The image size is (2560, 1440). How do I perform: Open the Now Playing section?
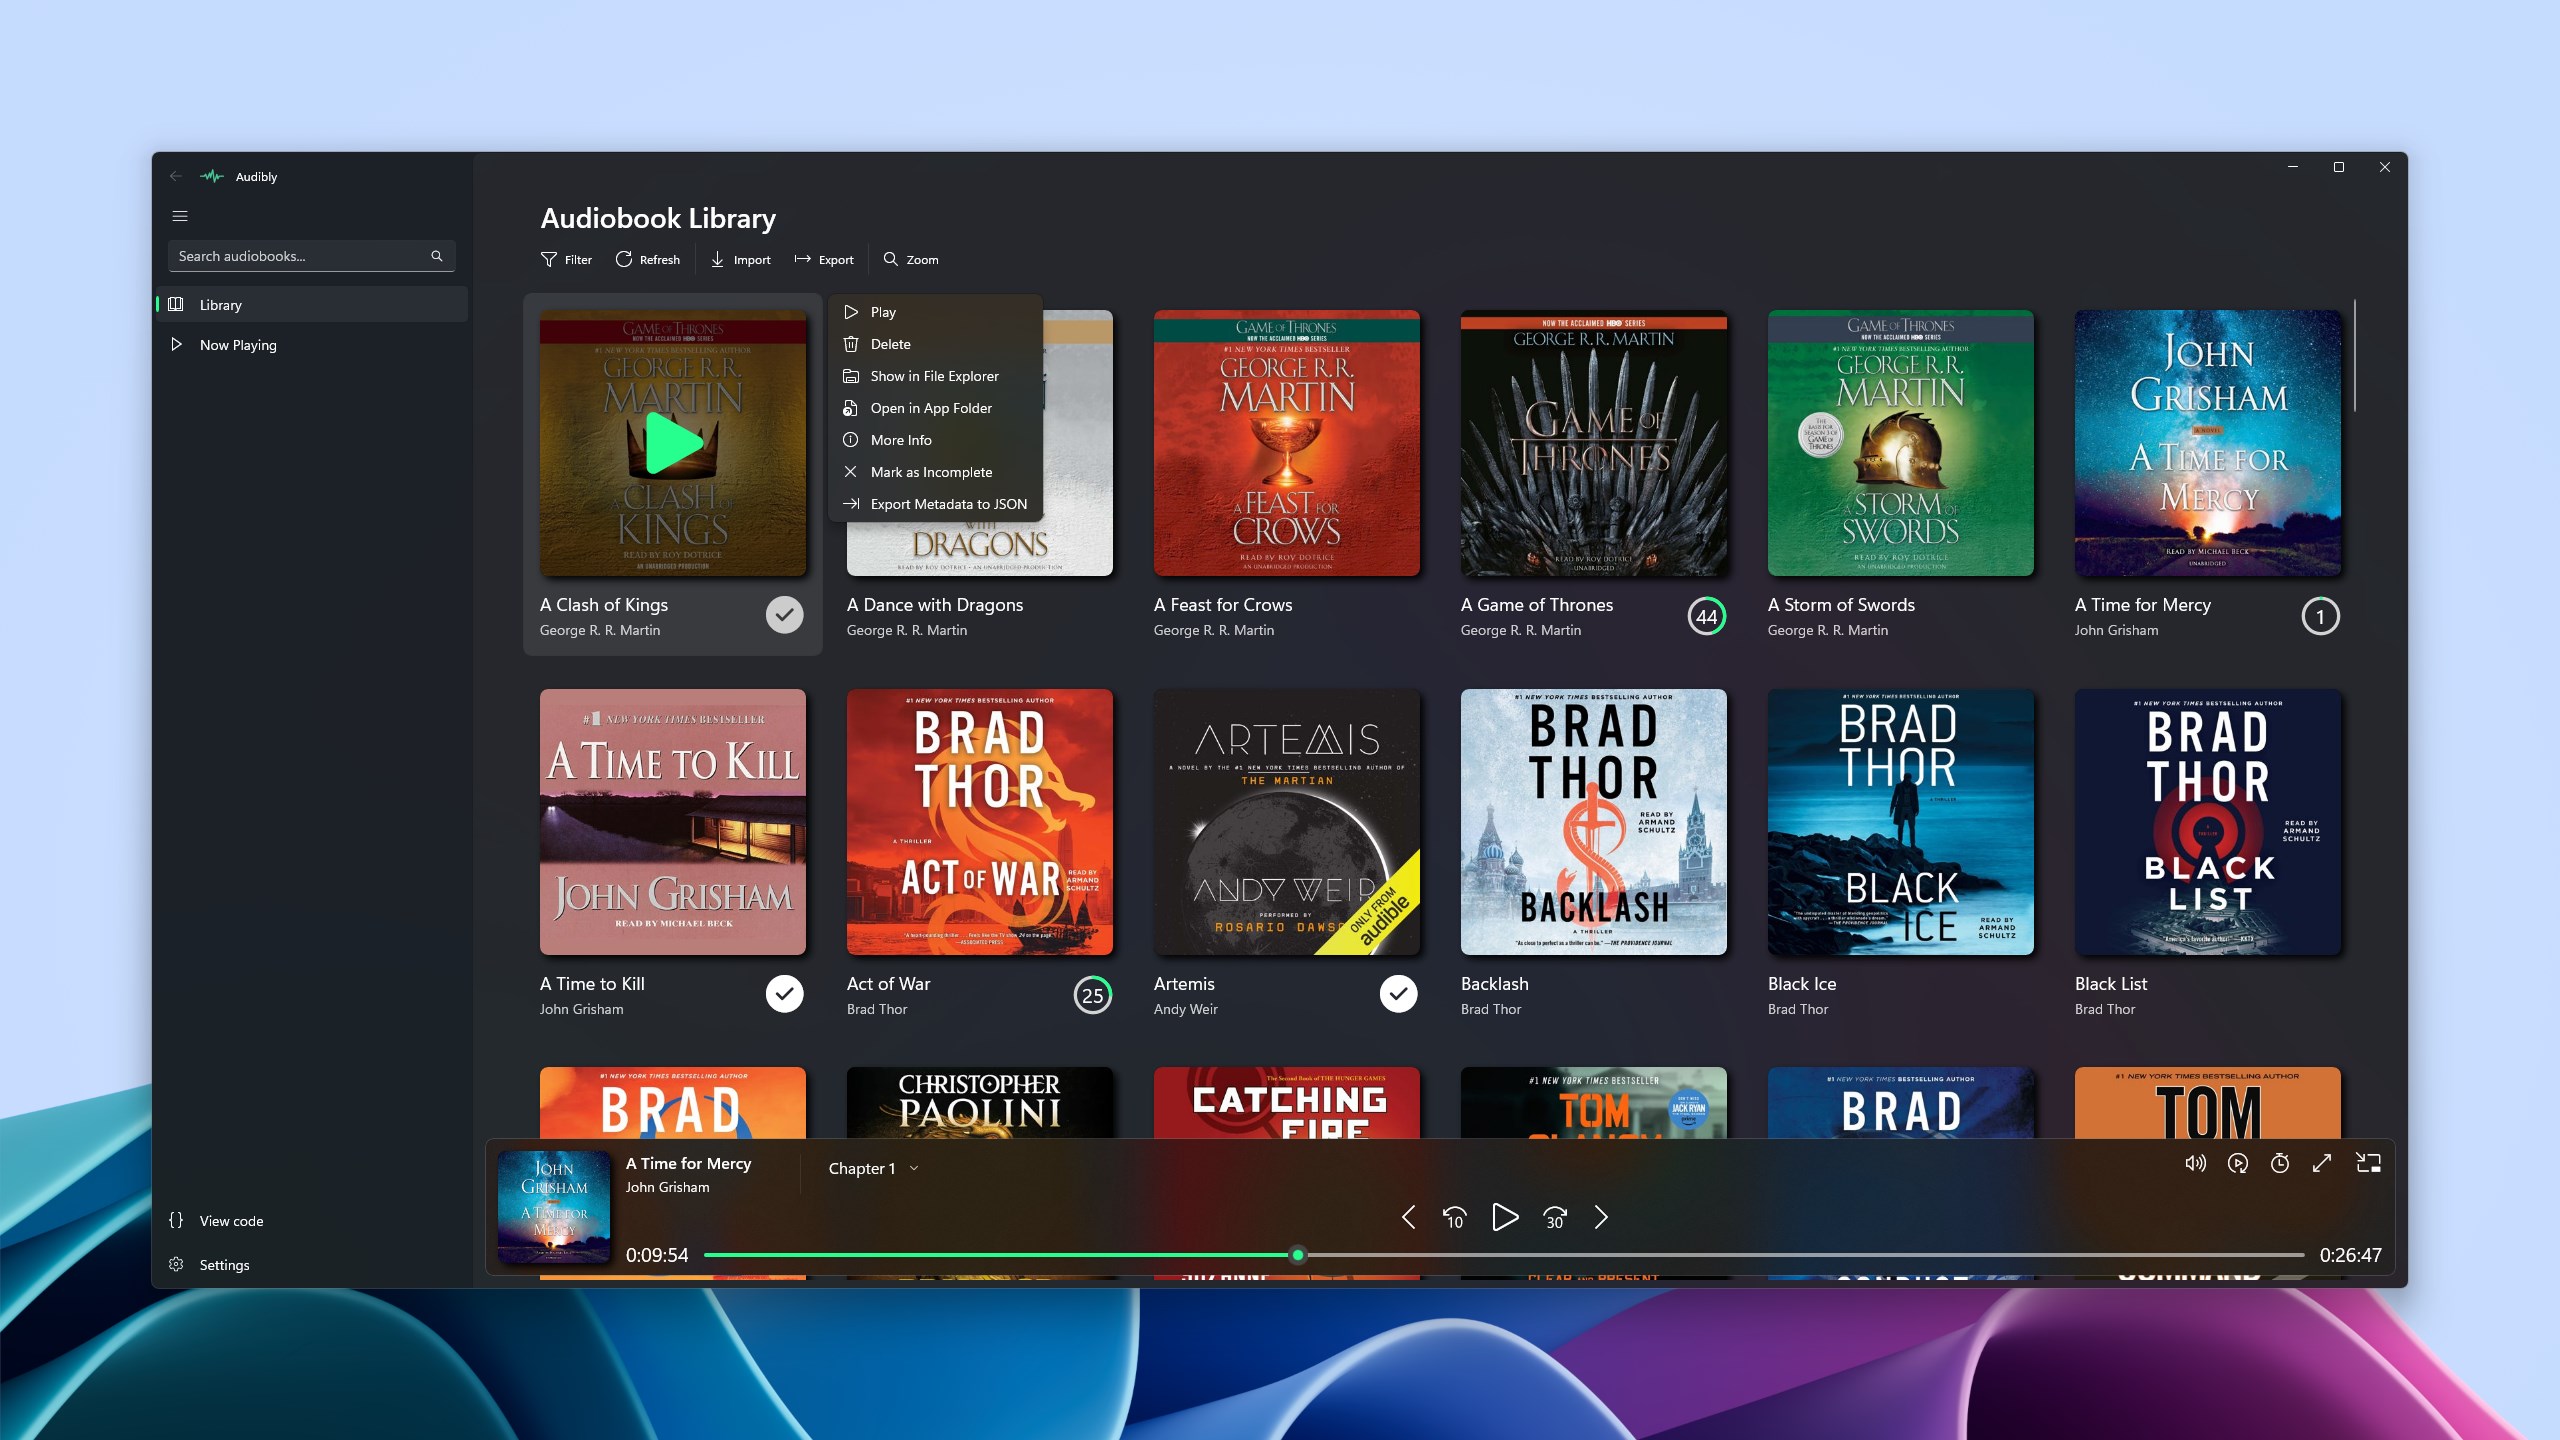(x=237, y=344)
